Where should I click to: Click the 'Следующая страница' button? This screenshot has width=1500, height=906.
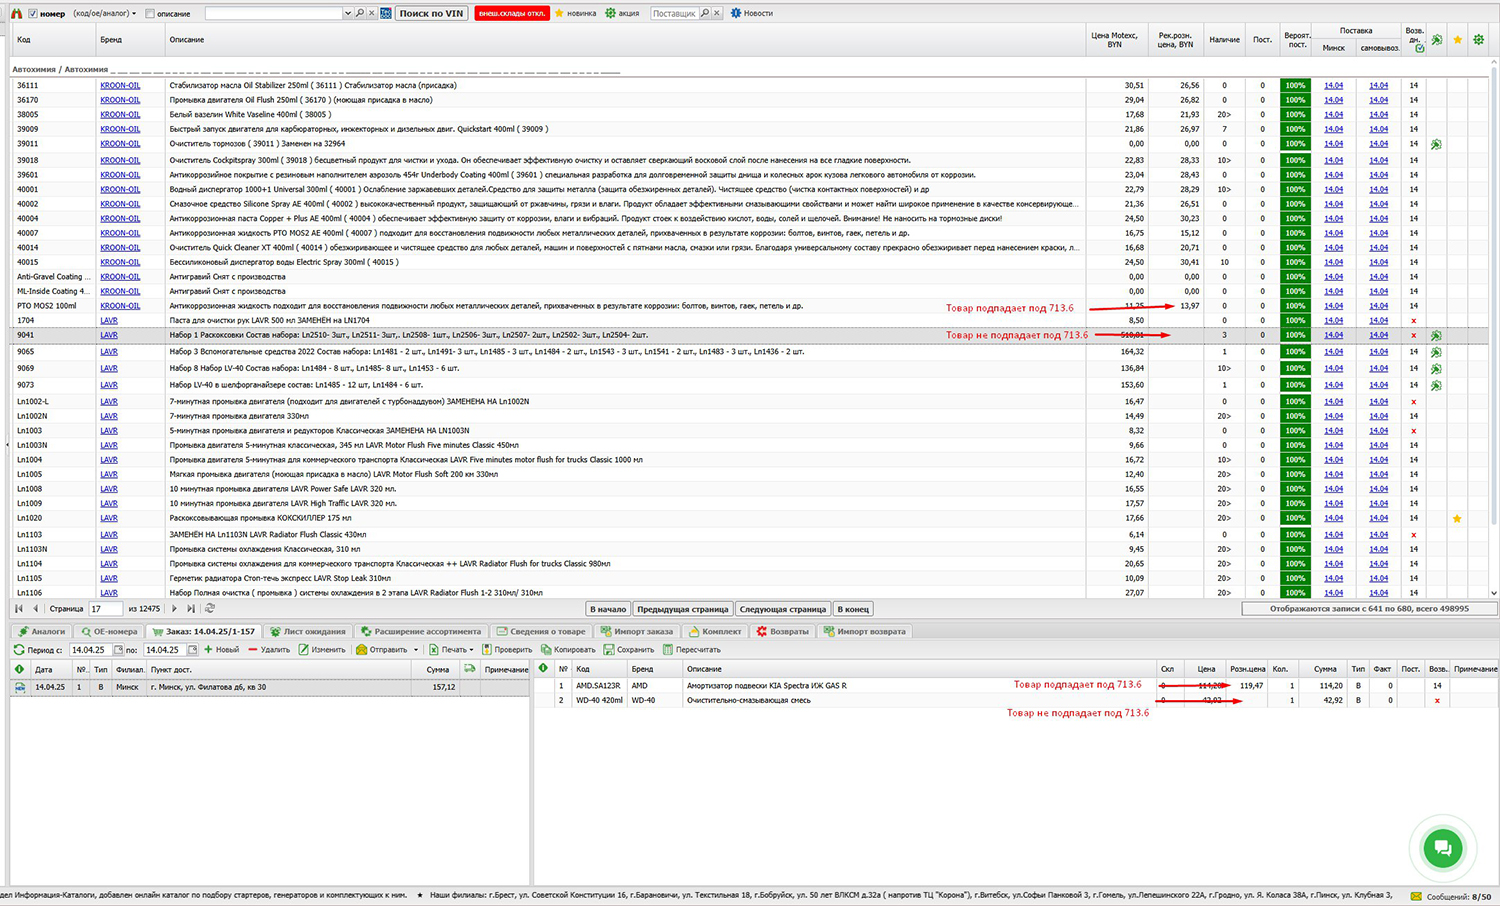tap(783, 609)
